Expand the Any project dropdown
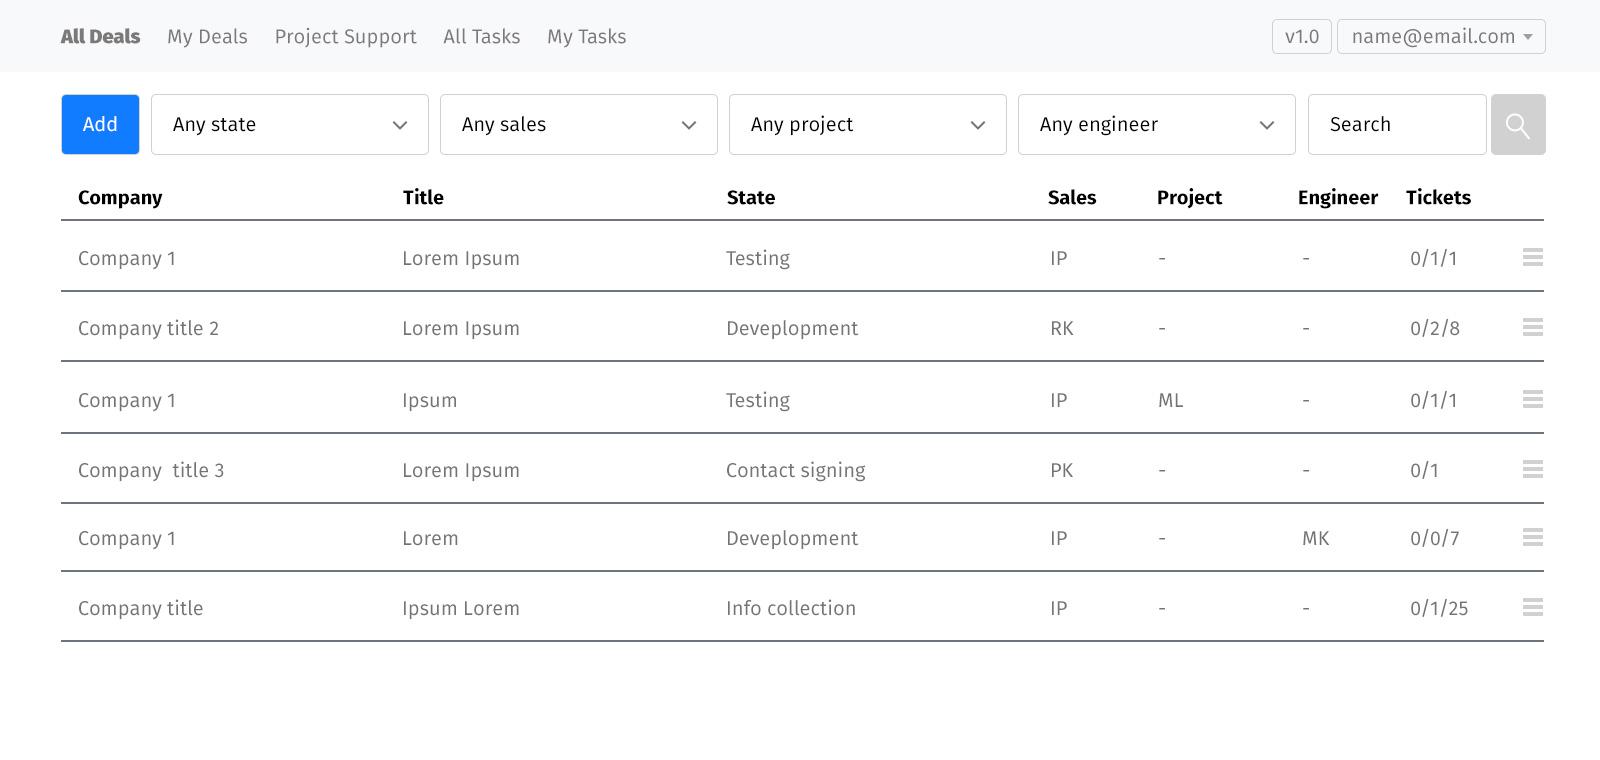 867,125
